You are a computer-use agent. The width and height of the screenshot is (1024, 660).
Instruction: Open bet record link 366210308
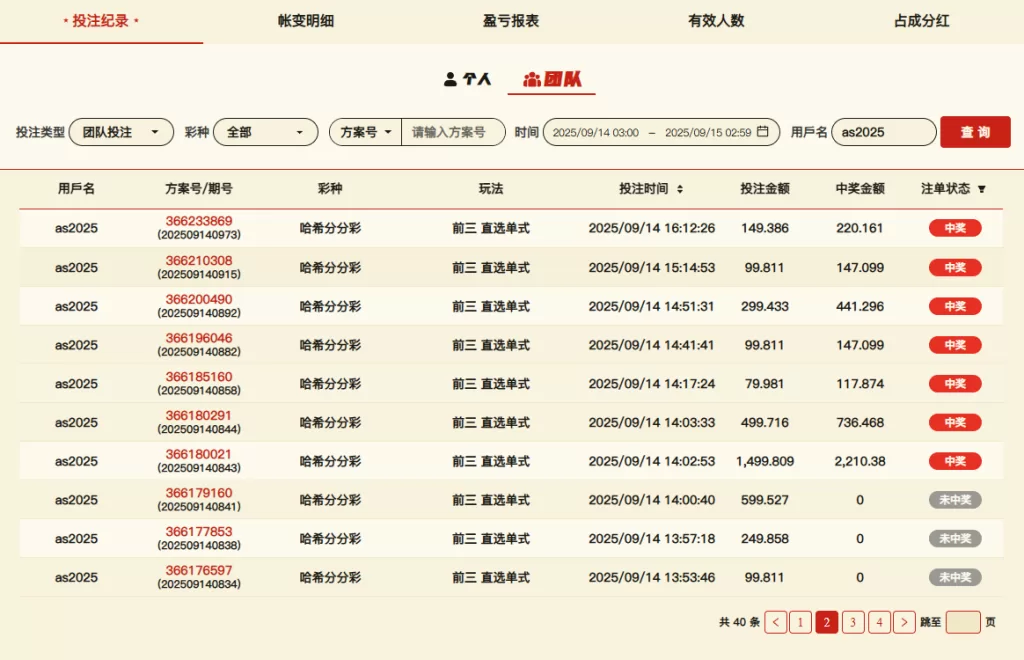(199, 261)
